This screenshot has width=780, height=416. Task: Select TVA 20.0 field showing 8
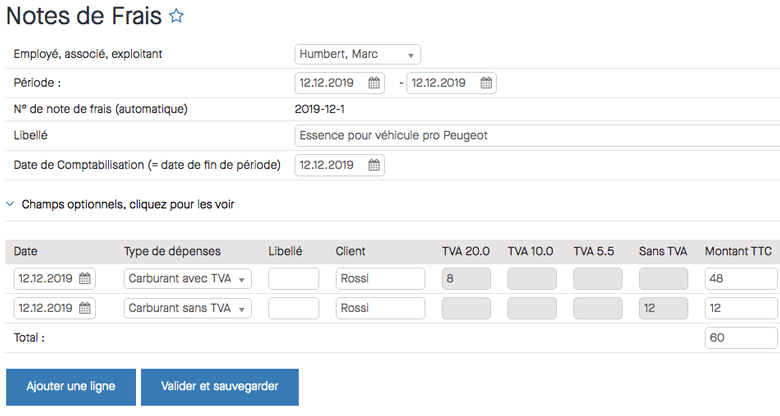(x=467, y=279)
